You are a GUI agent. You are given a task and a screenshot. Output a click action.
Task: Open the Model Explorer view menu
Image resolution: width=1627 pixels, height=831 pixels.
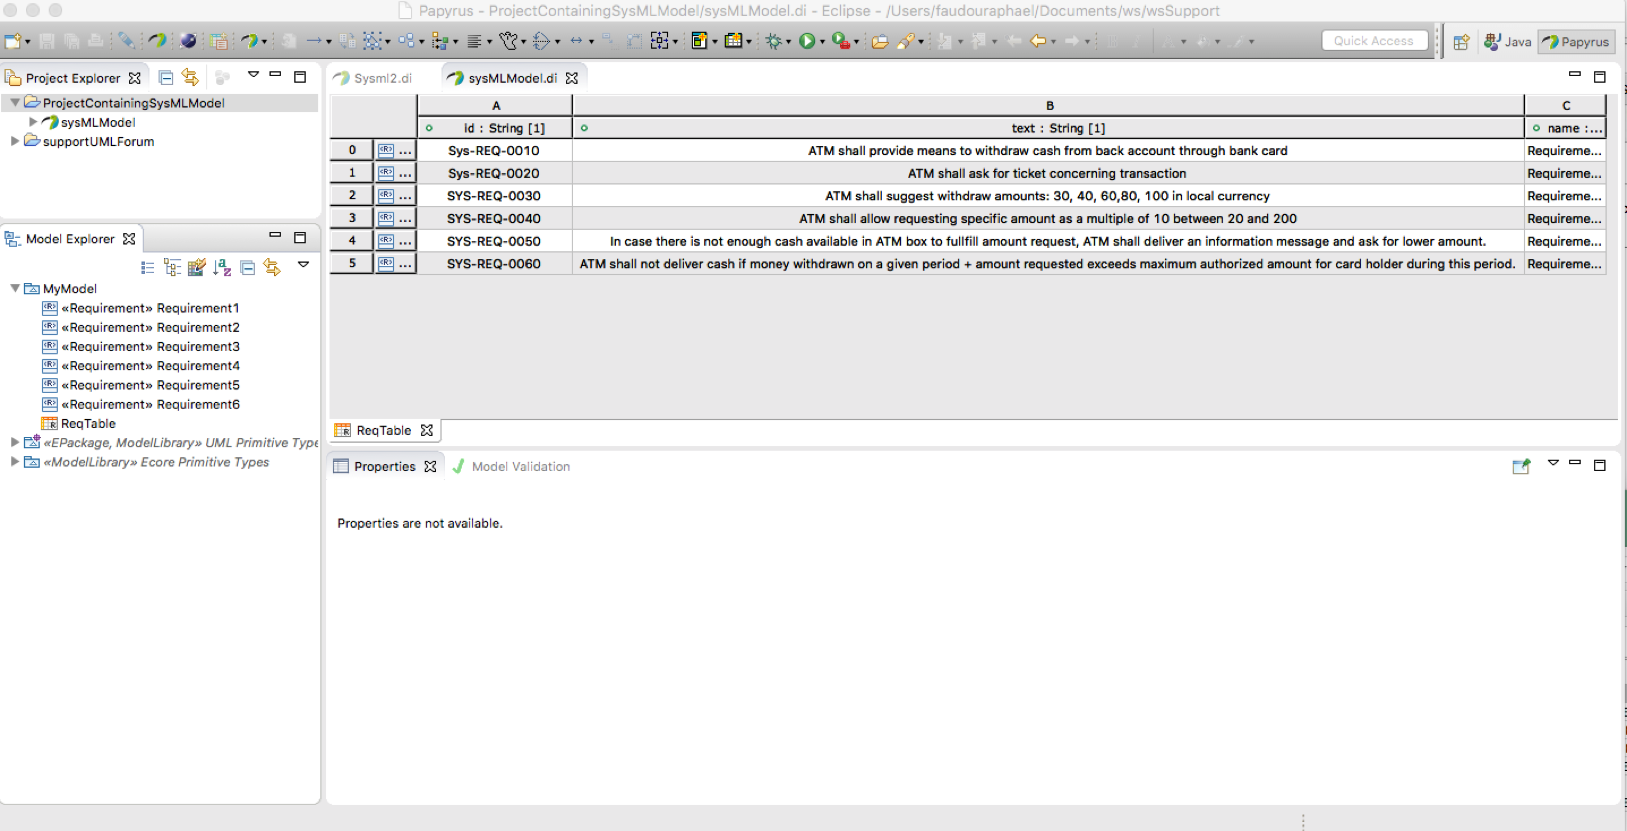coord(303,265)
